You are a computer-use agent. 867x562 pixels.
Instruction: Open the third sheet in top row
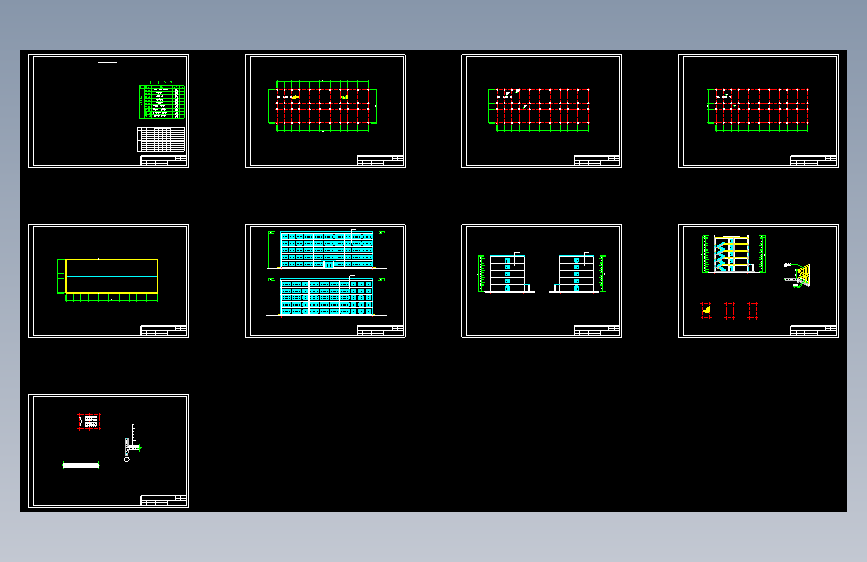541,111
